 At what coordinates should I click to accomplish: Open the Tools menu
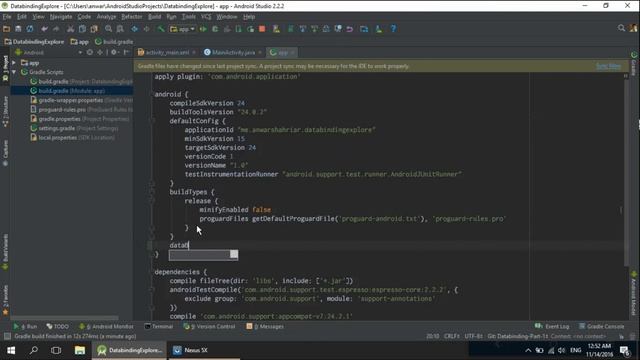point(189,17)
